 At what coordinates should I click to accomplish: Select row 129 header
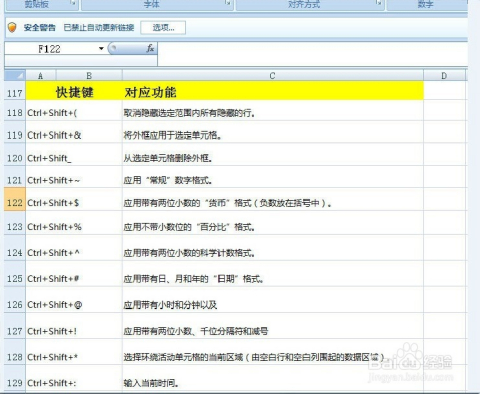(x=15, y=378)
